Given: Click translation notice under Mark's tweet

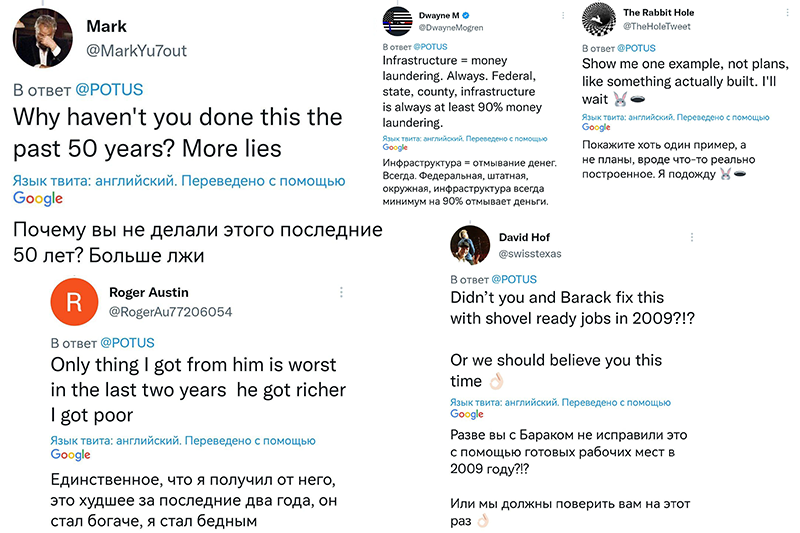Looking at the screenshot, I should 179,181.
